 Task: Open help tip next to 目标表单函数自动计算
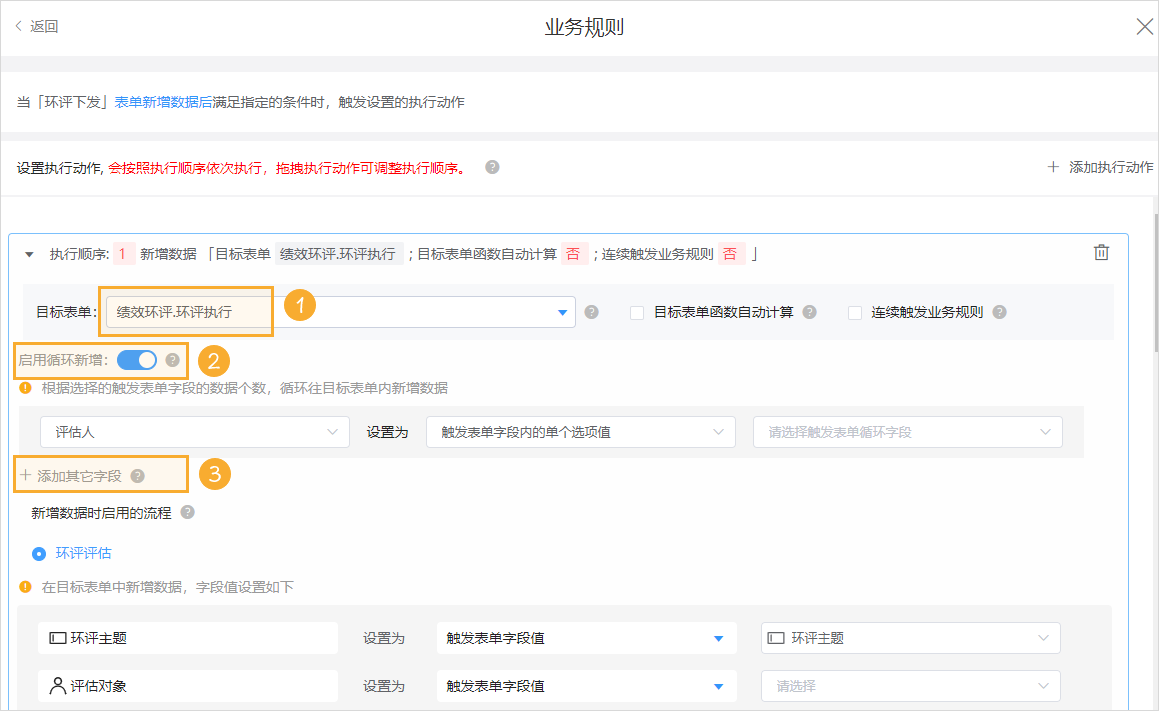pos(810,312)
